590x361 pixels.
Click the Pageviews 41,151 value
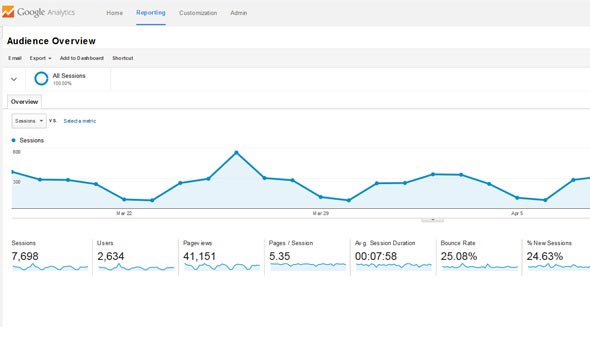point(199,256)
